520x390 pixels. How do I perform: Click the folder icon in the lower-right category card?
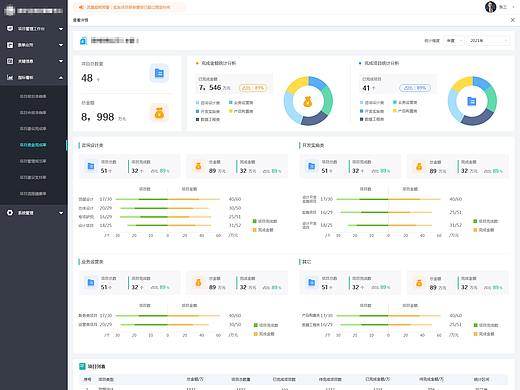tap(311, 283)
